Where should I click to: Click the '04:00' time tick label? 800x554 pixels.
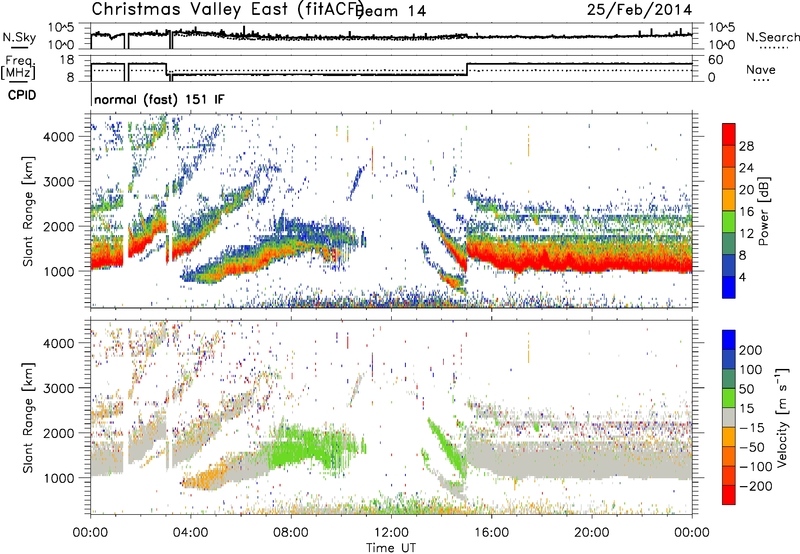(190, 533)
